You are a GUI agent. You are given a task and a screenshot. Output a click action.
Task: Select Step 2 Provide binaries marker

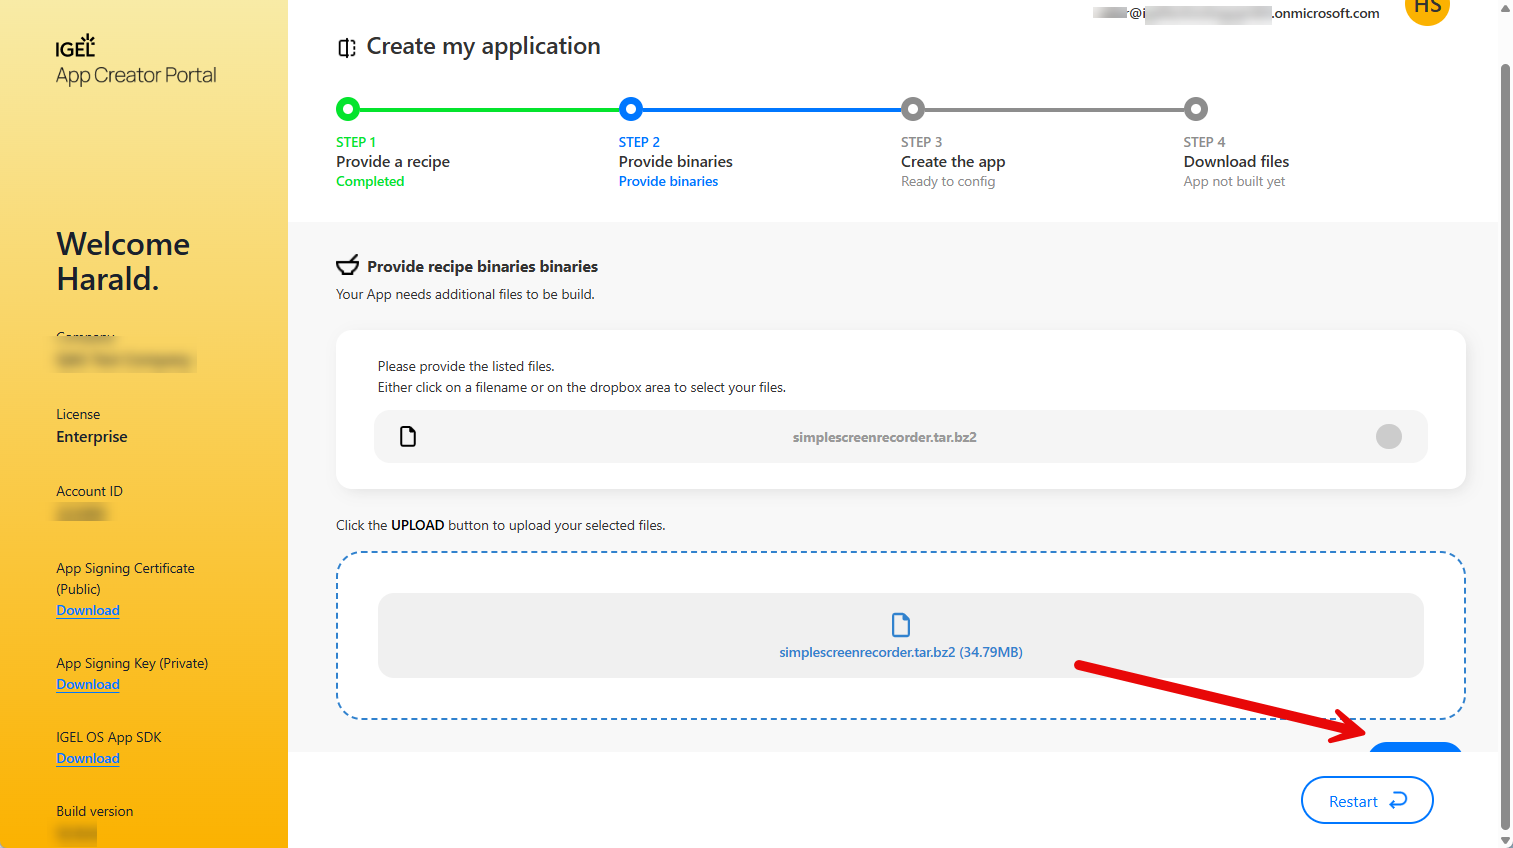click(630, 109)
